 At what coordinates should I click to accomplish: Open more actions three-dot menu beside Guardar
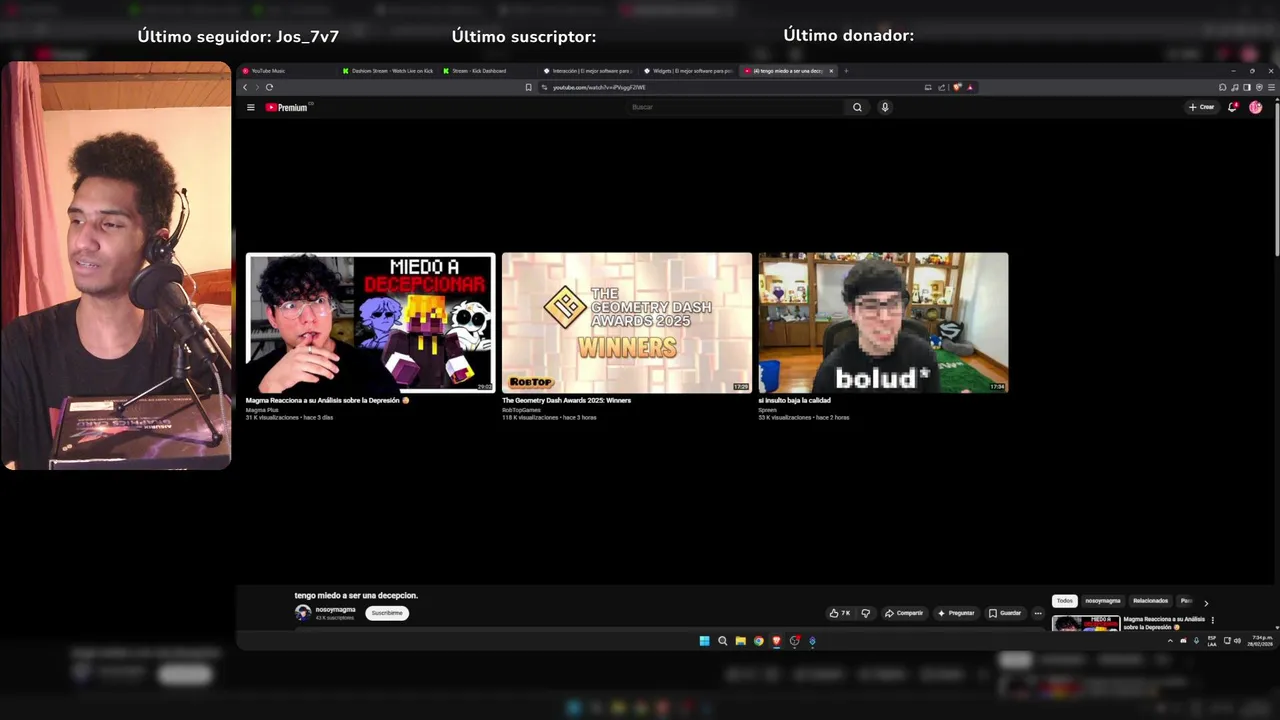click(1038, 613)
